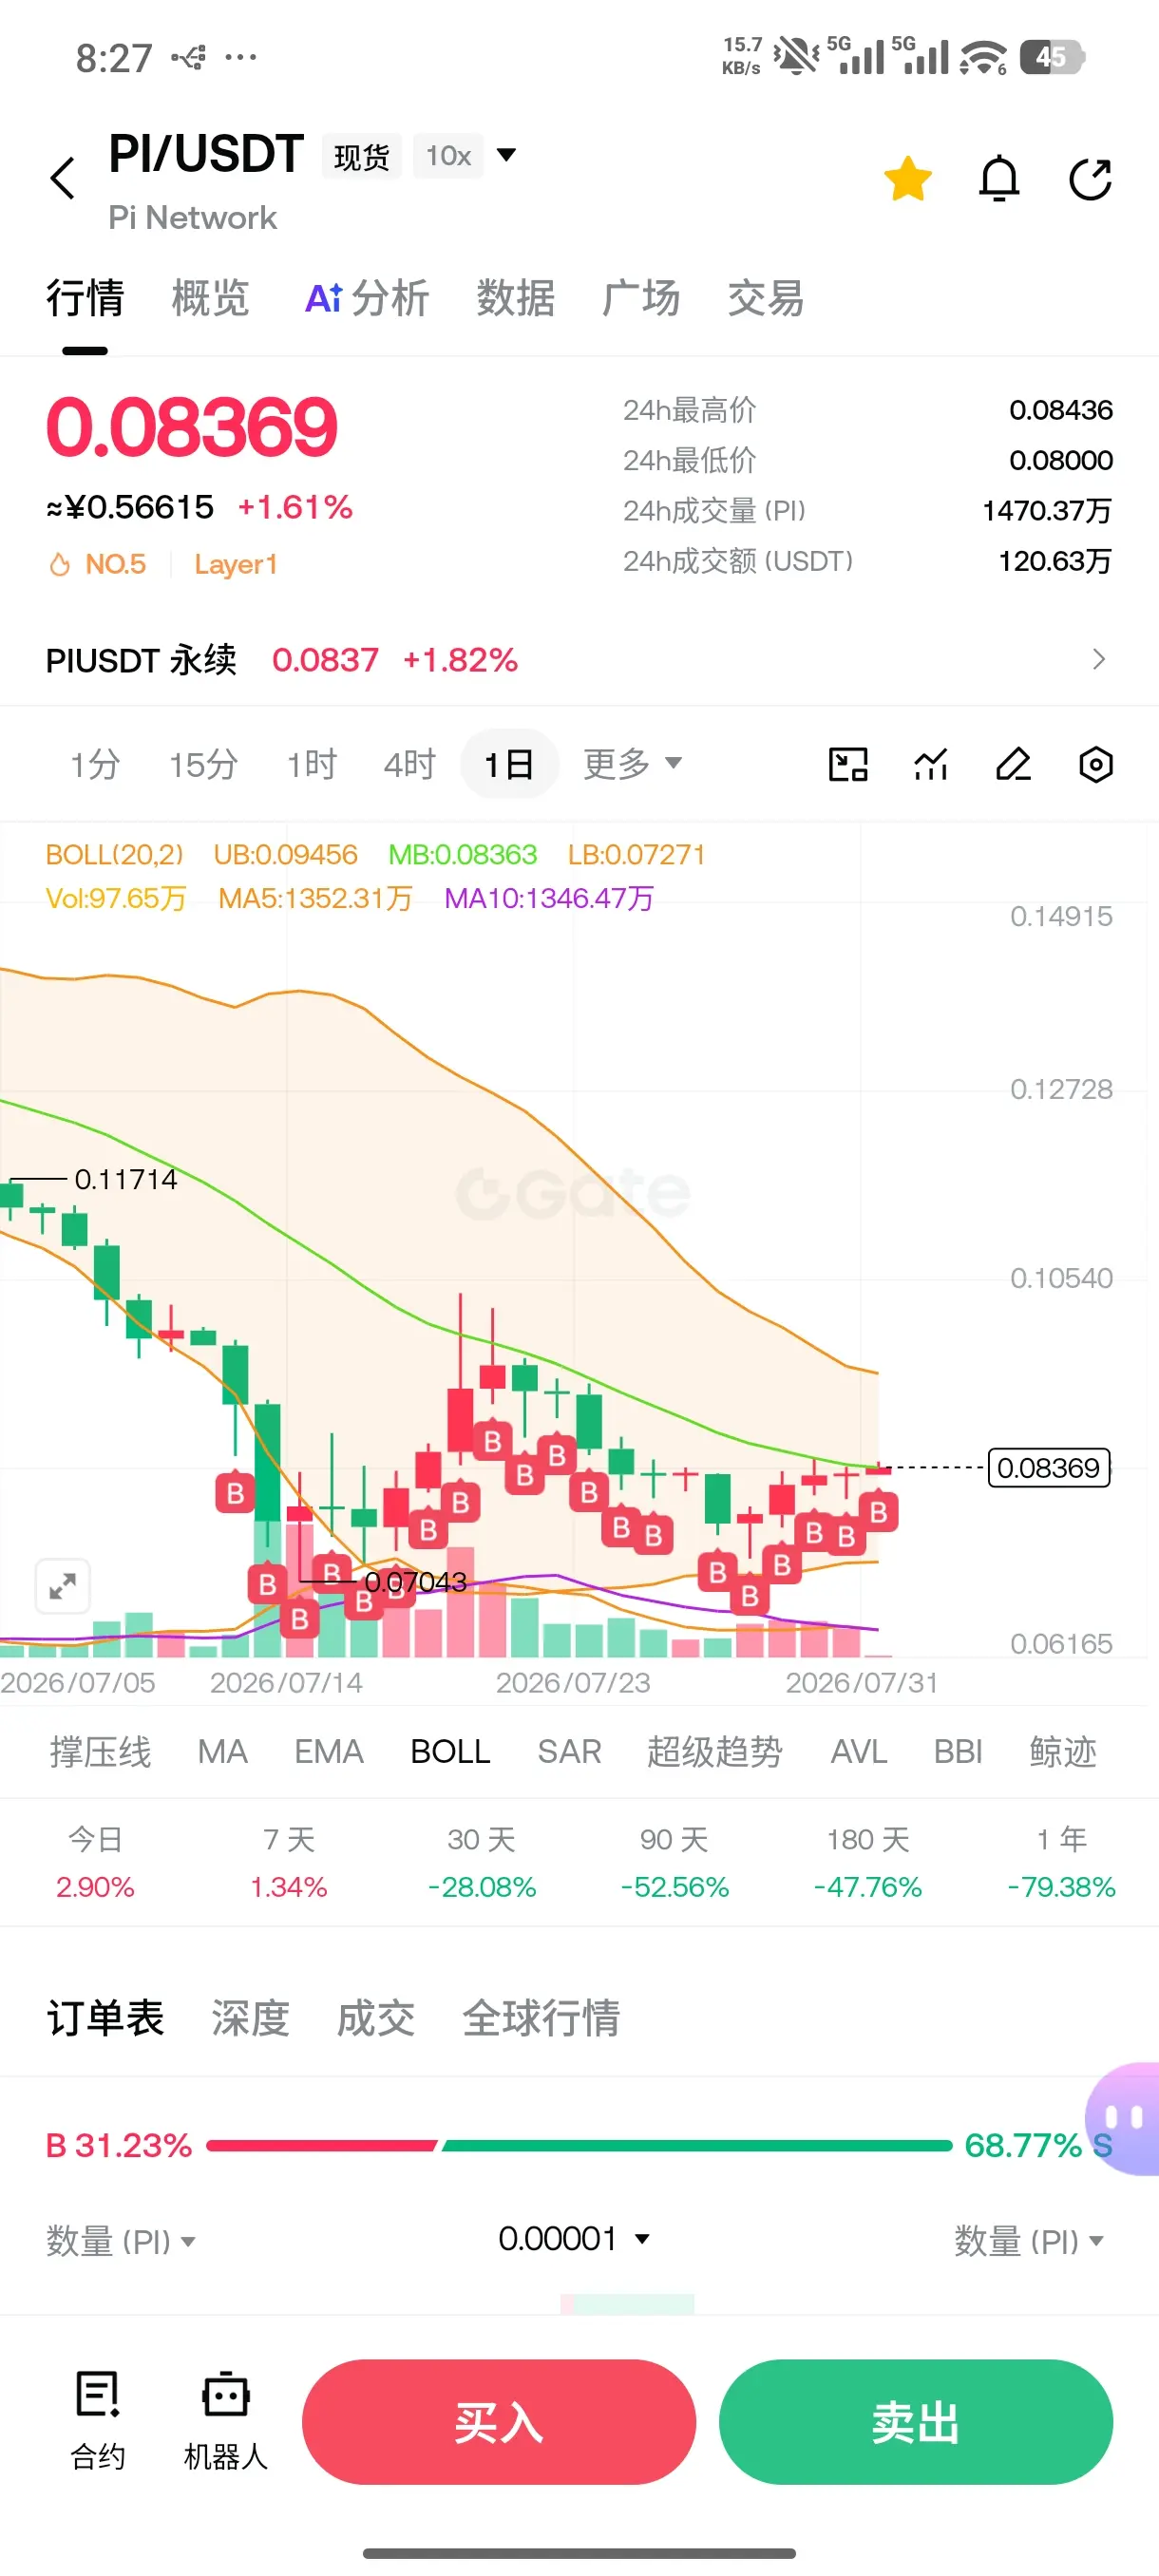Select the 1分 timeframe
Image resolution: width=1159 pixels, height=2576 pixels.
click(95, 764)
